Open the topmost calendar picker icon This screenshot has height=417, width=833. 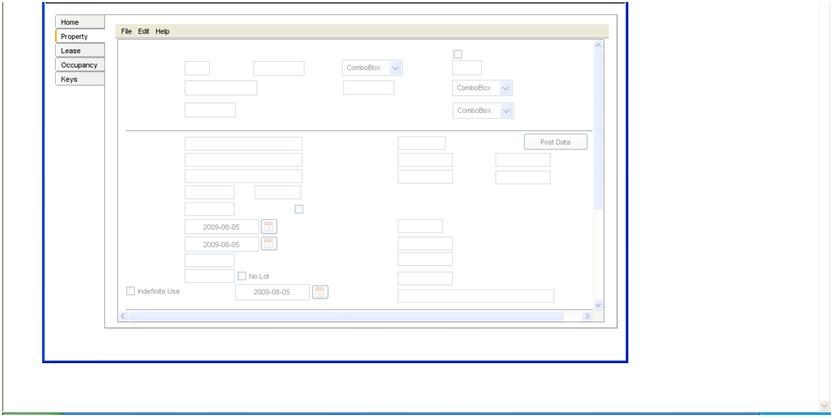point(269,226)
